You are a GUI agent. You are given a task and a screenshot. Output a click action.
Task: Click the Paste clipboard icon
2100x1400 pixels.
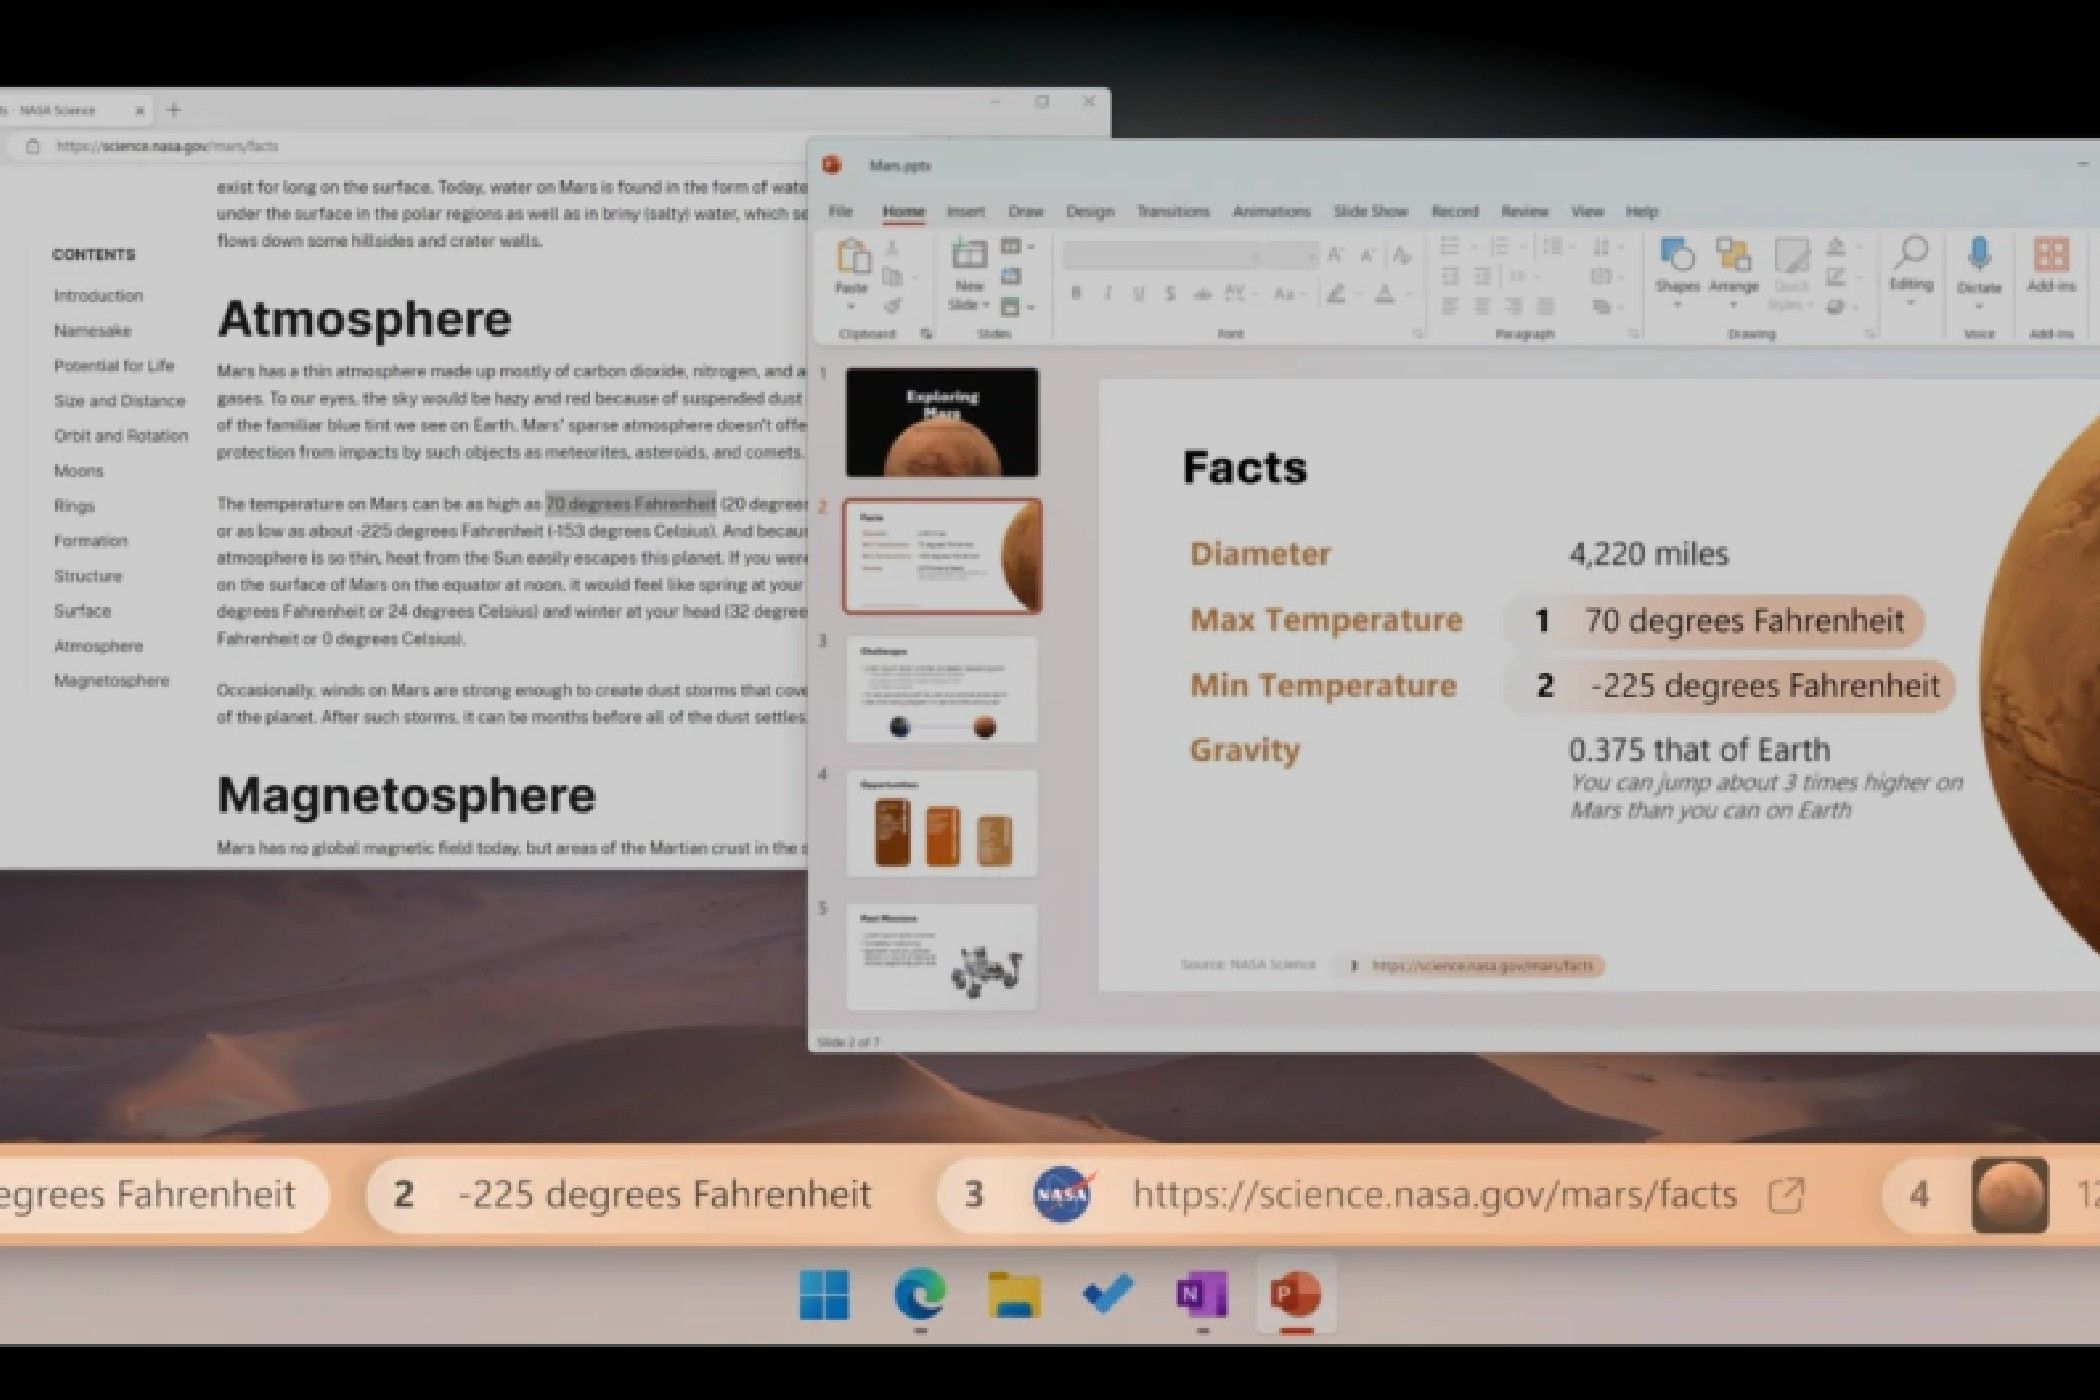pos(852,257)
